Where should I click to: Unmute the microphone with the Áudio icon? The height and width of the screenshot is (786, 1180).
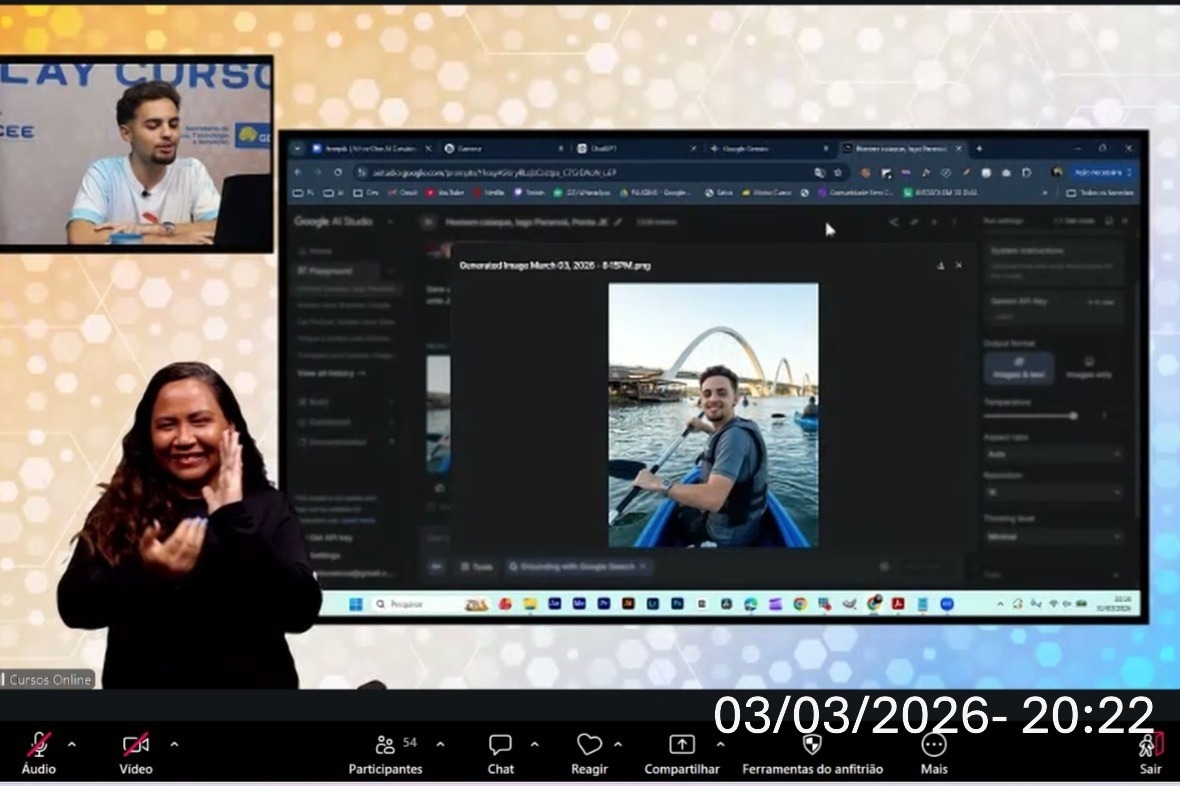38,745
